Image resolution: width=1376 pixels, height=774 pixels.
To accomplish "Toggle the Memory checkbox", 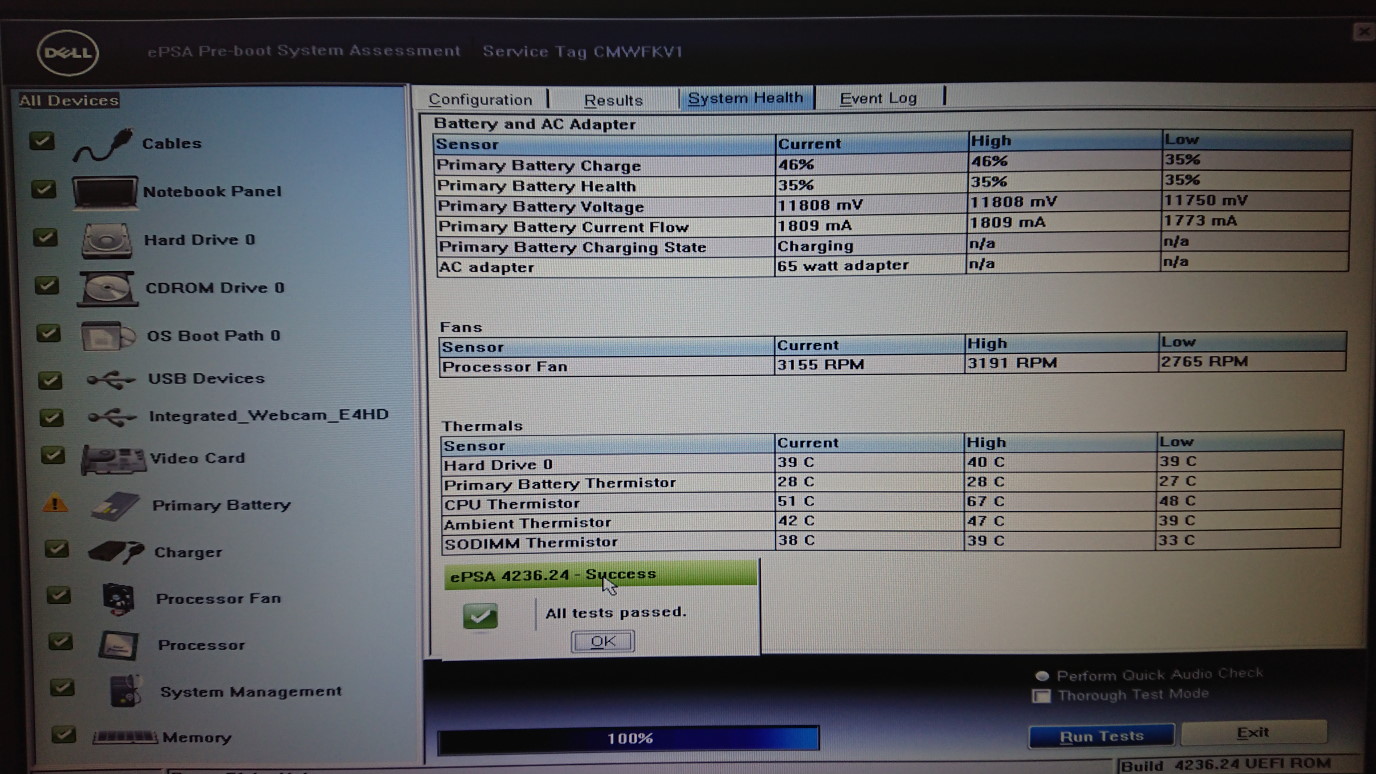I will point(63,735).
